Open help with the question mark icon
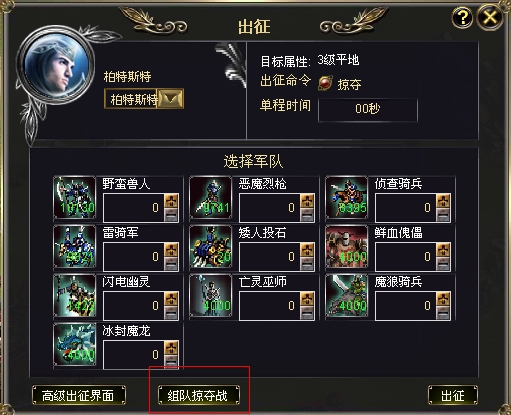 coord(462,17)
